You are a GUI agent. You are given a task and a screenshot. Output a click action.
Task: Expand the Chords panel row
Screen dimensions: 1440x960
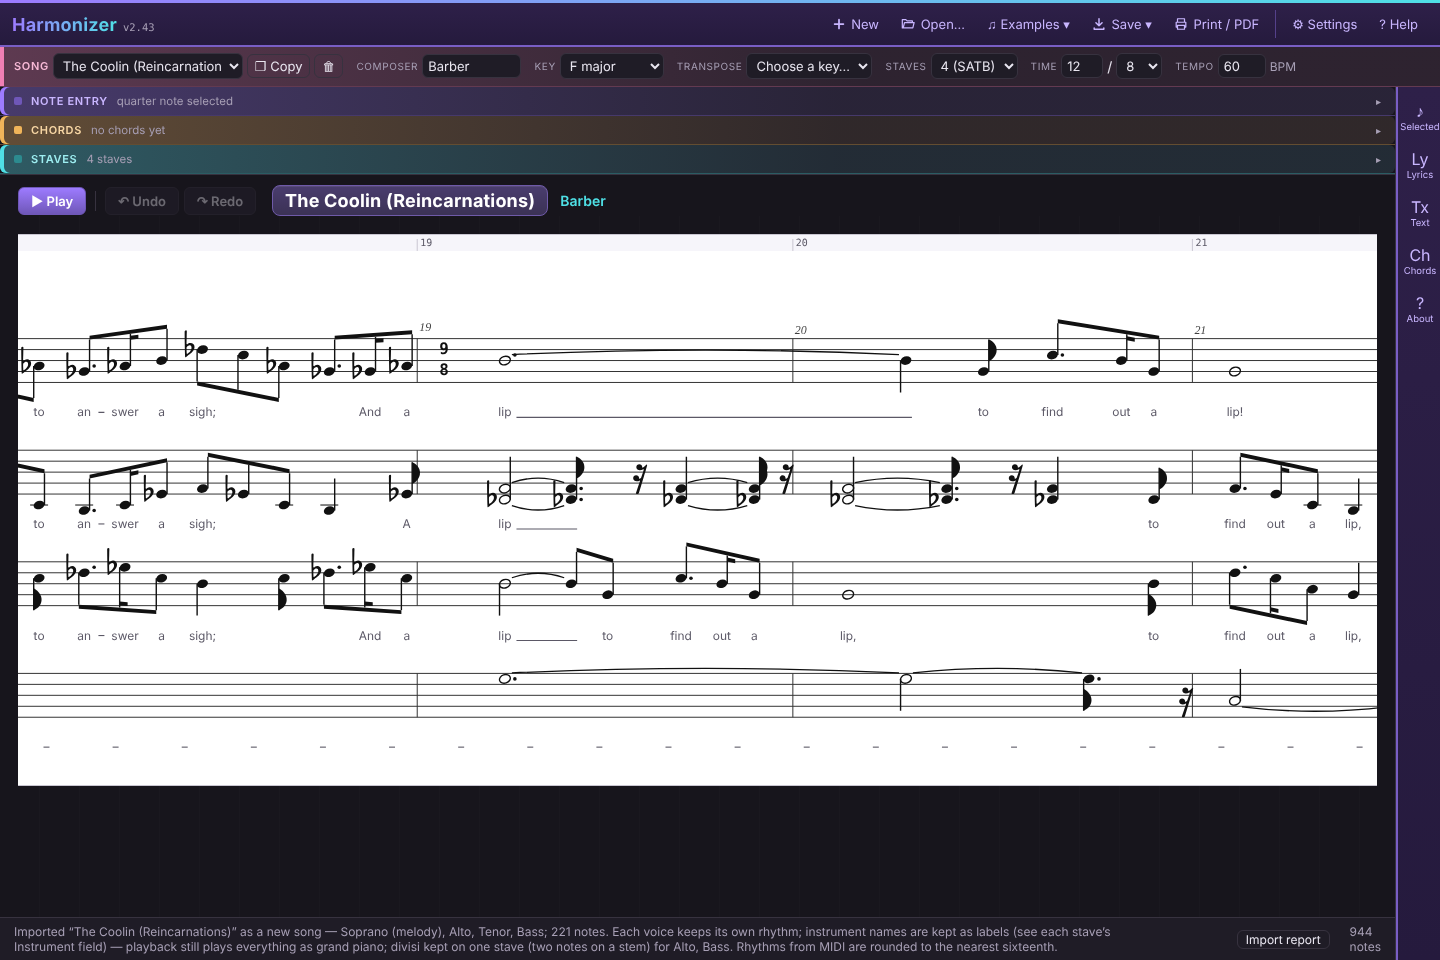tap(697, 130)
